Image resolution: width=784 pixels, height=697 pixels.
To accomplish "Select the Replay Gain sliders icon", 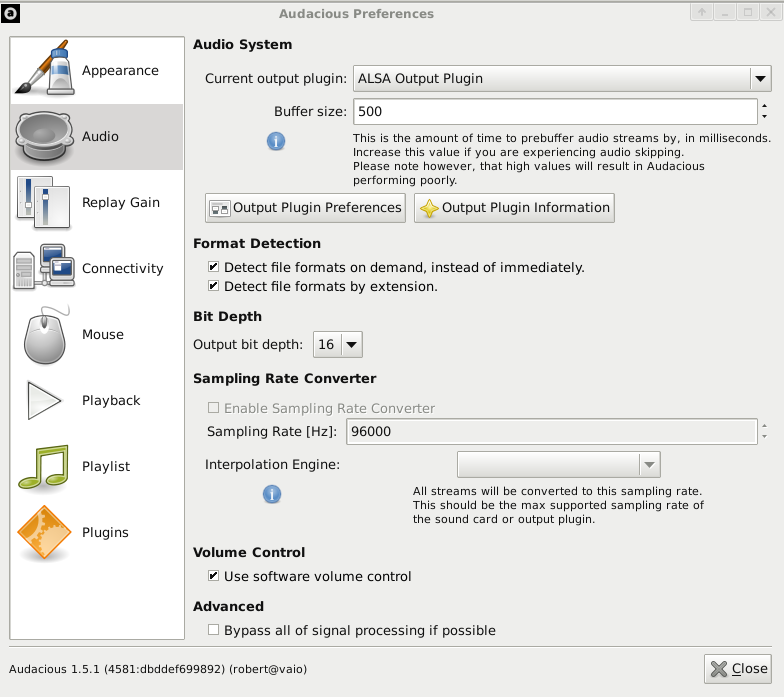I will click(x=44, y=202).
